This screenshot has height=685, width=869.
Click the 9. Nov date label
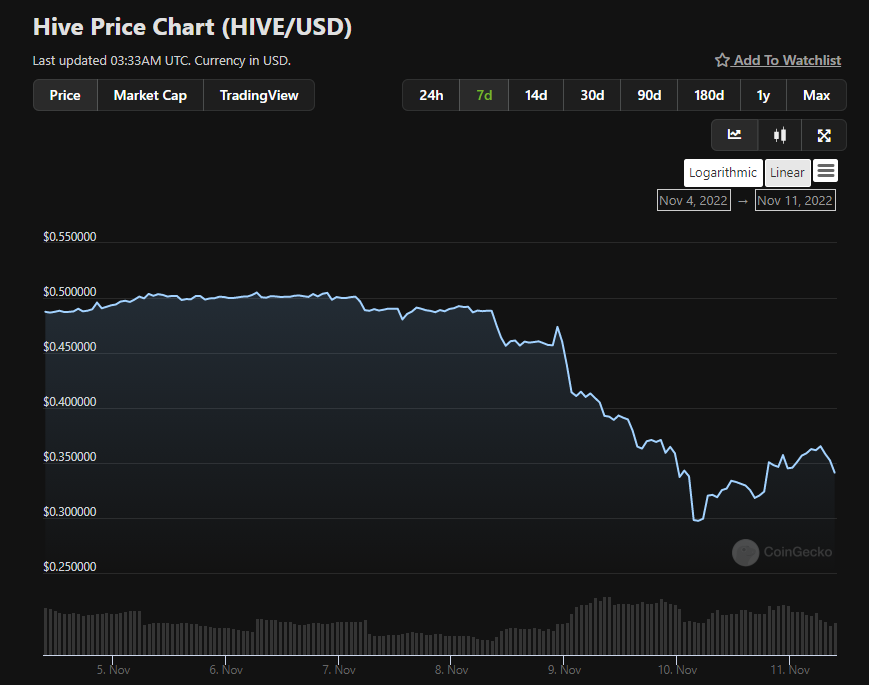pos(564,669)
